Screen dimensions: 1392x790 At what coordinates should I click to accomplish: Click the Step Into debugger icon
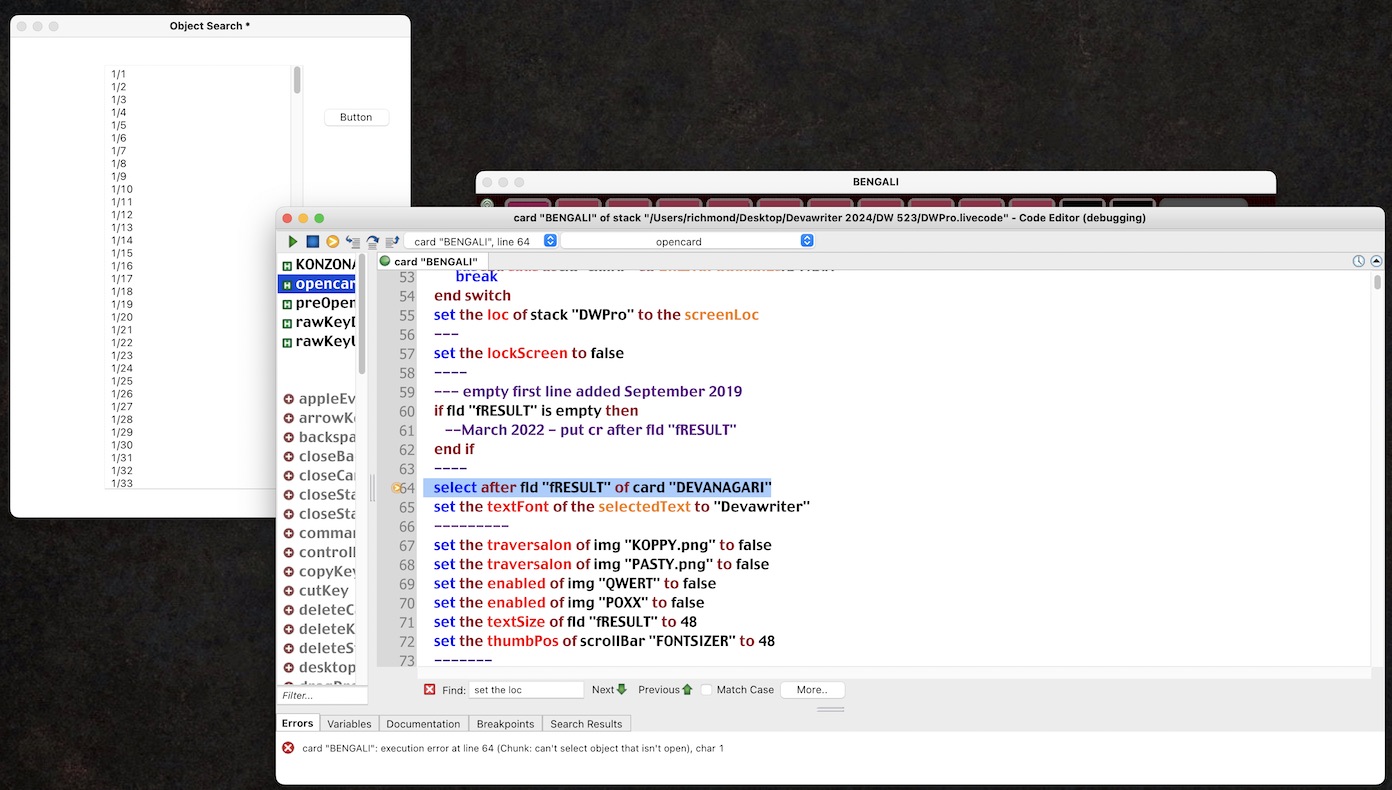[x=353, y=241]
